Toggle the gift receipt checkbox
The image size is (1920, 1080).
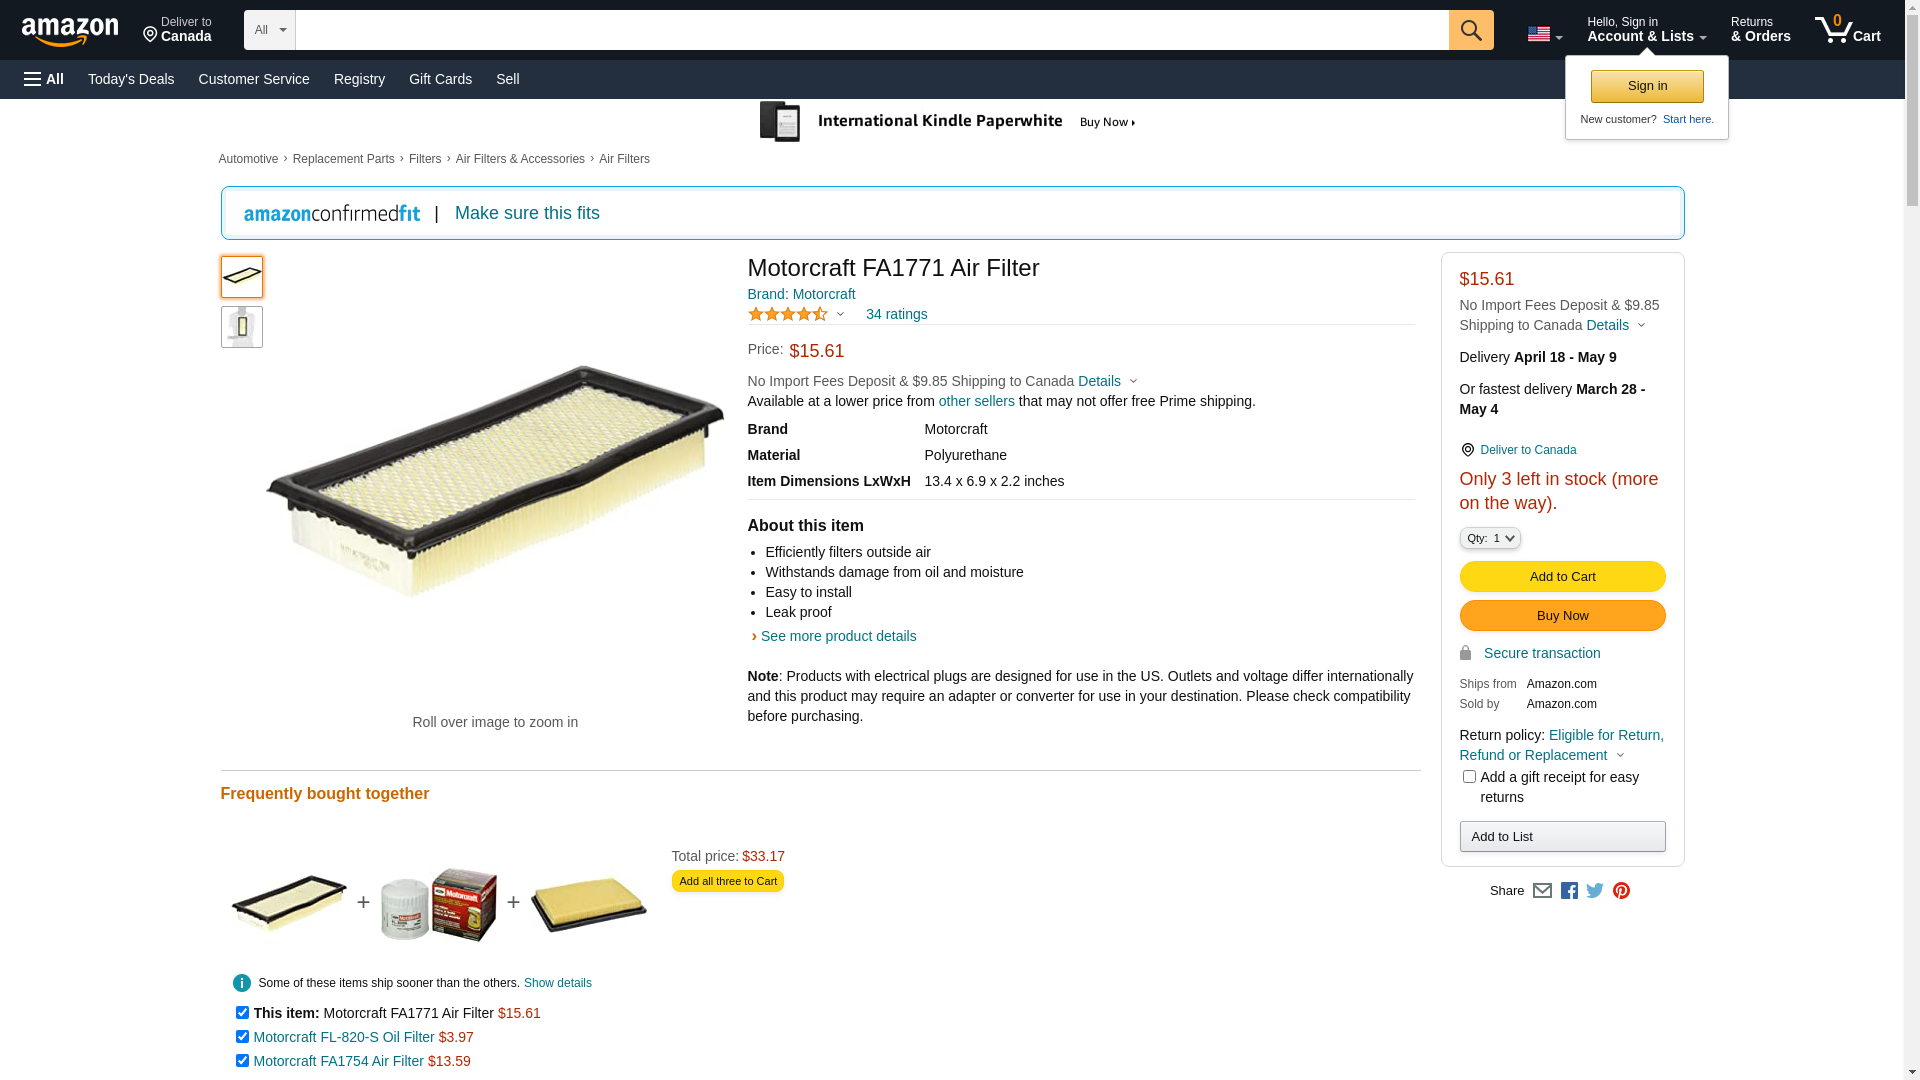pos(1469,777)
